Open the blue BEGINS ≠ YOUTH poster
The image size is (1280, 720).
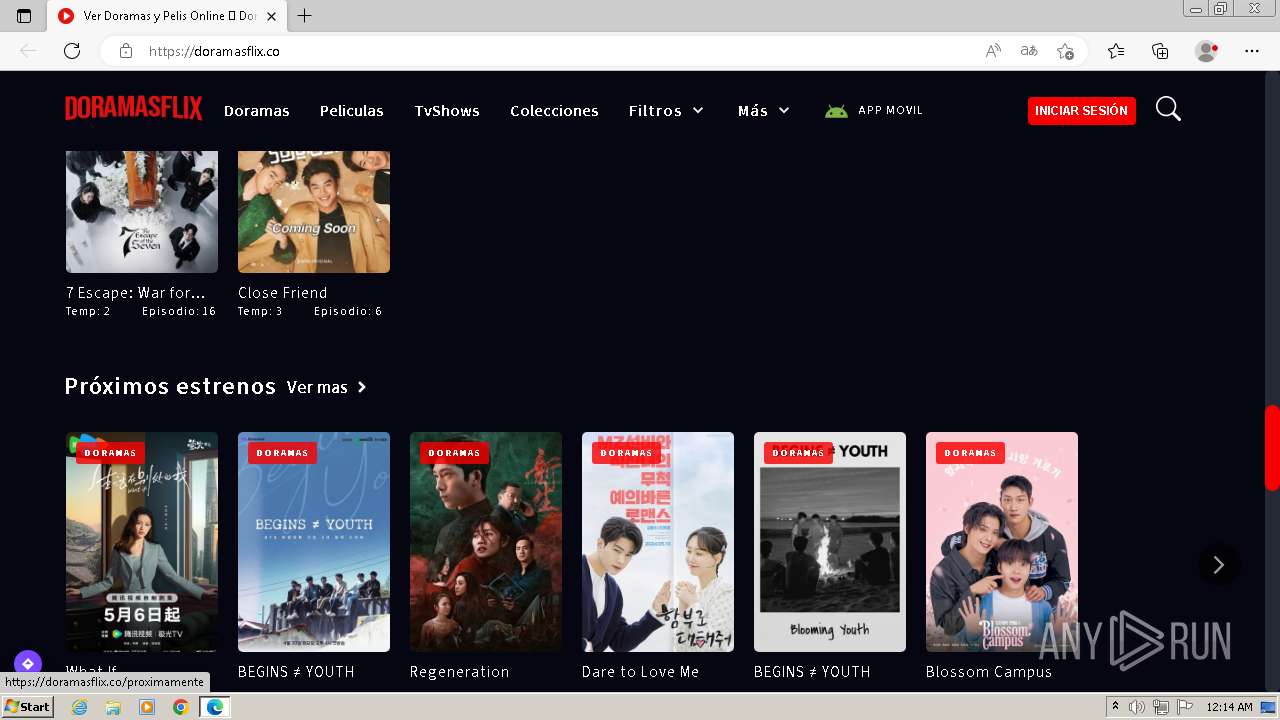coord(314,542)
